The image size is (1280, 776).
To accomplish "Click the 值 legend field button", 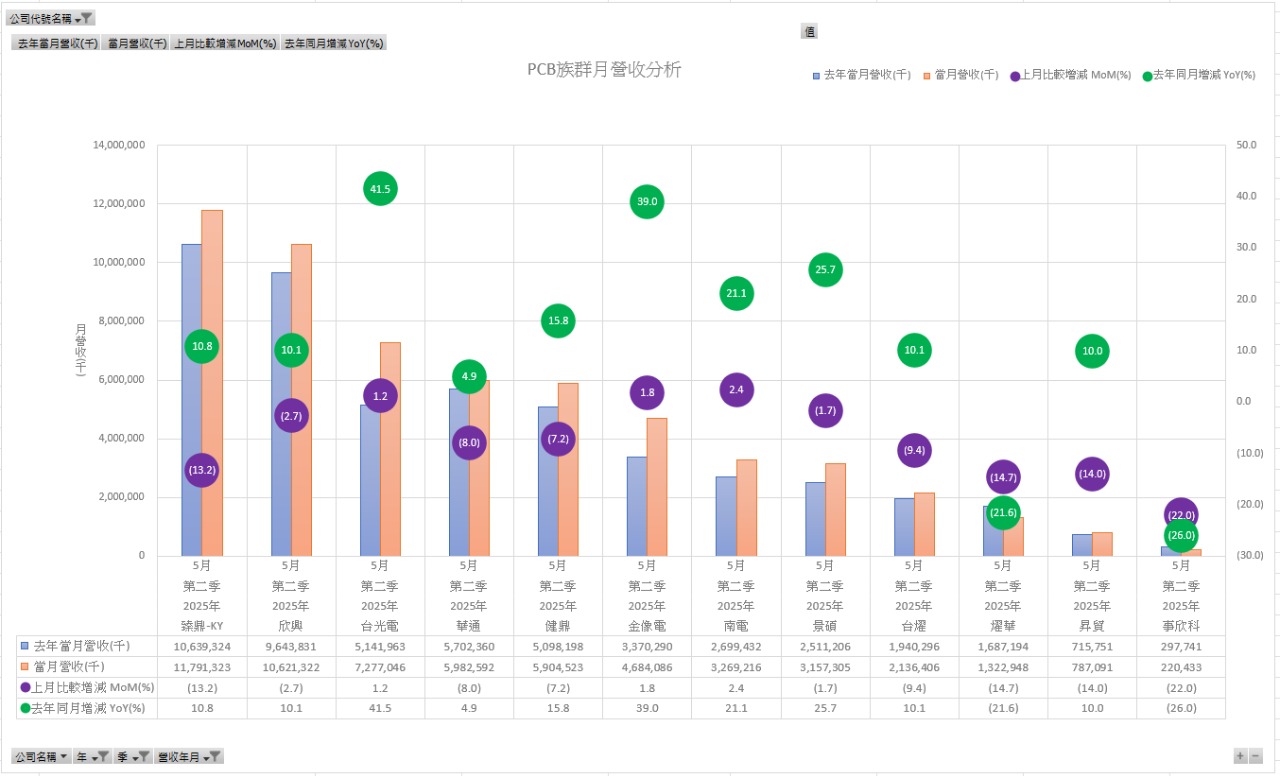I will pyautogui.click(x=809, y=32).
